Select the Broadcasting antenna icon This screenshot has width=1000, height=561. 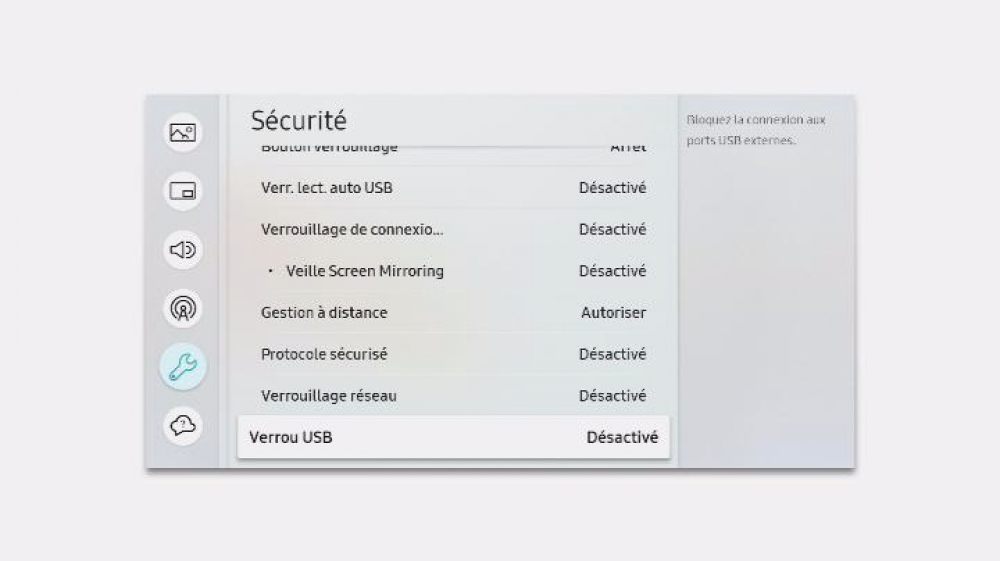coord(183,309)
